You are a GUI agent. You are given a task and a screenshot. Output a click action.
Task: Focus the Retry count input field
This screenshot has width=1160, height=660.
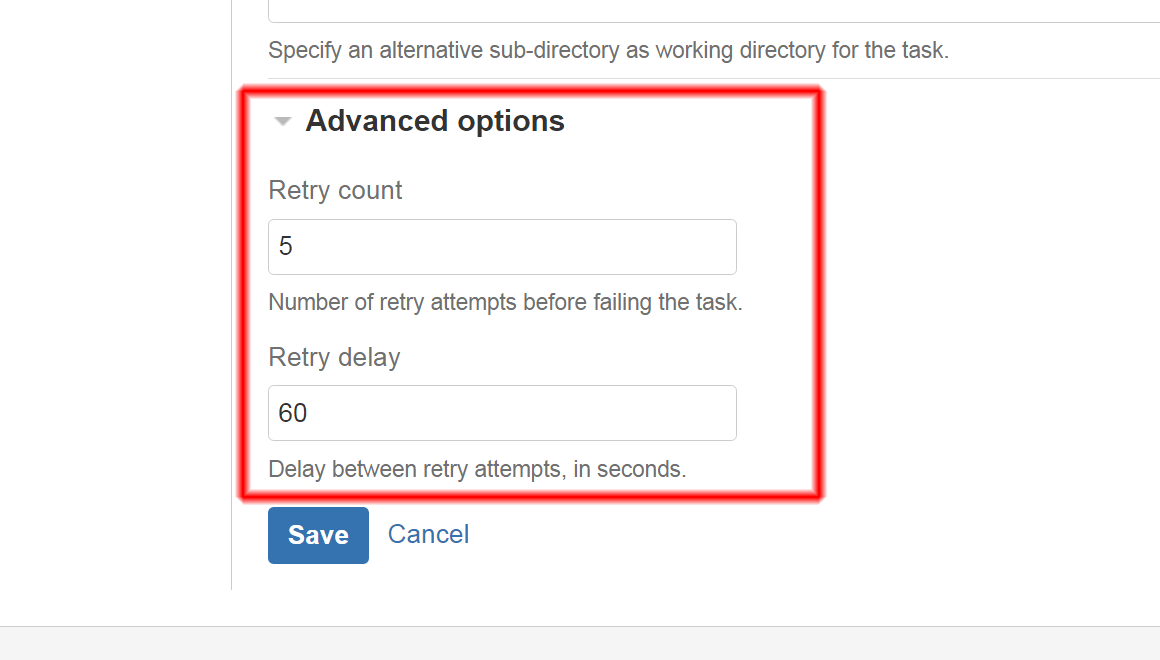(502, 247)
